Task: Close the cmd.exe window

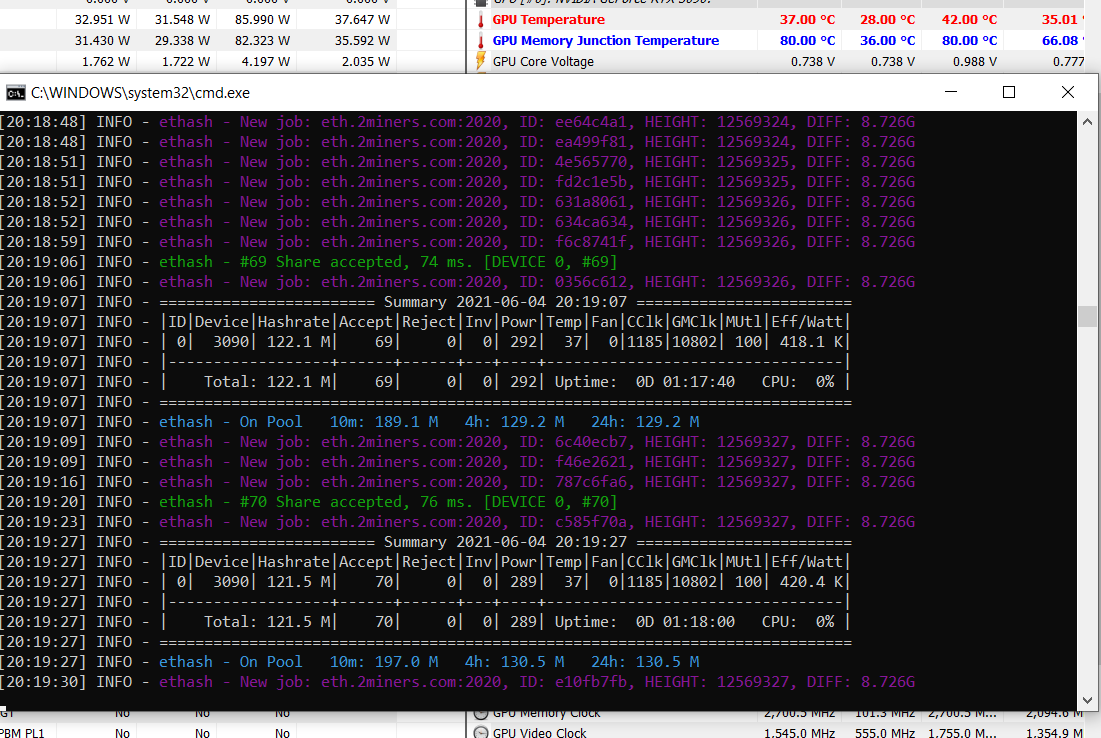Action: [1068, 92]
